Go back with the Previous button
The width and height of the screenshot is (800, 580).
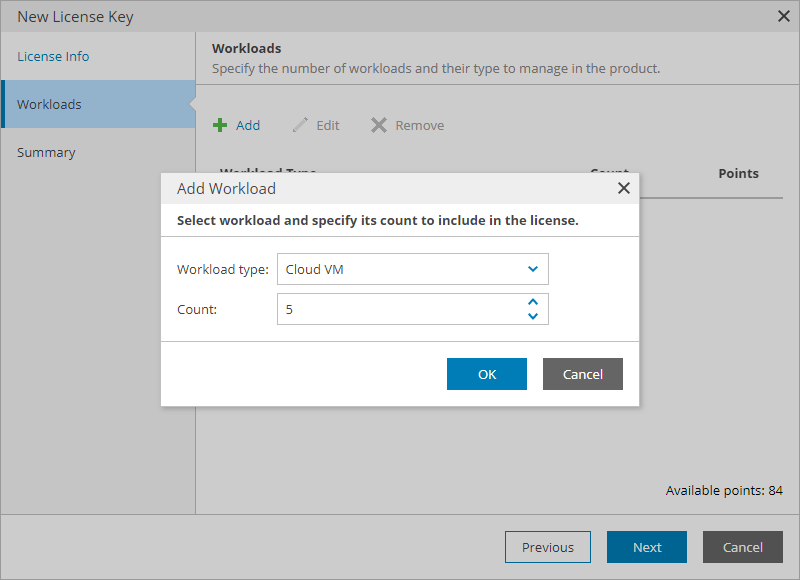point(548,547)
